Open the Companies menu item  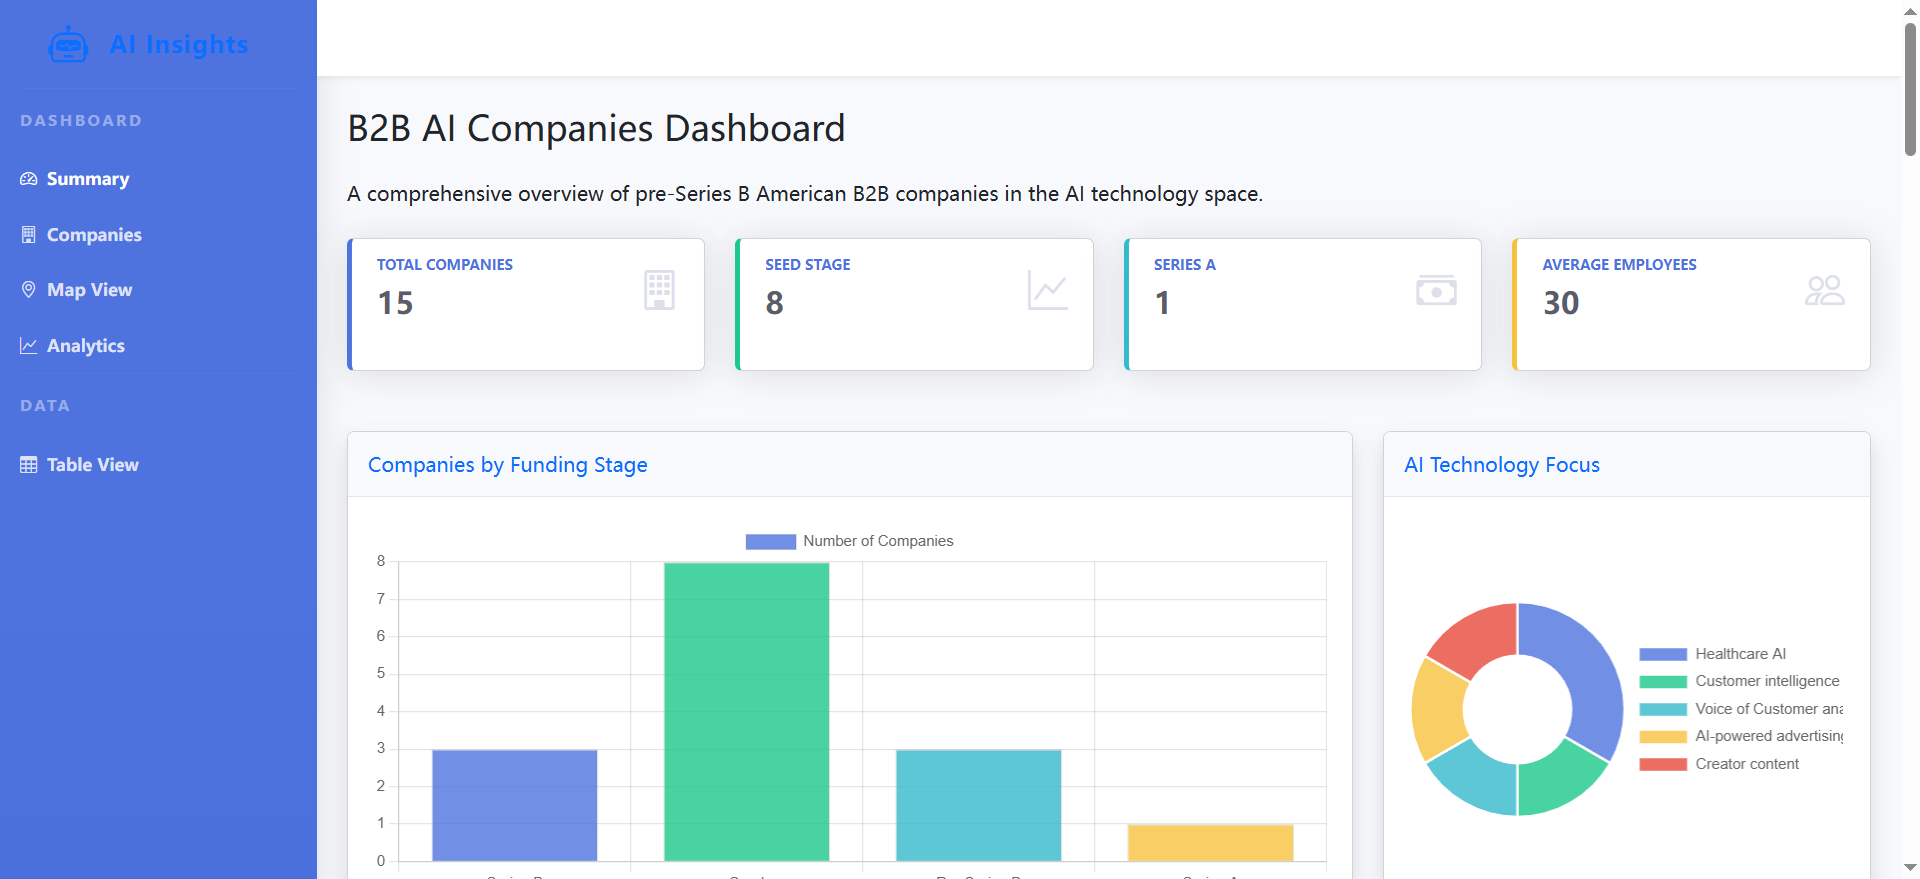click(94, 235)
